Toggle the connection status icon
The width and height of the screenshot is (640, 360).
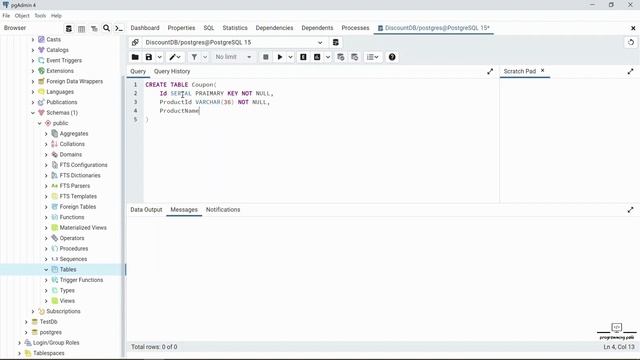(135, 42)
